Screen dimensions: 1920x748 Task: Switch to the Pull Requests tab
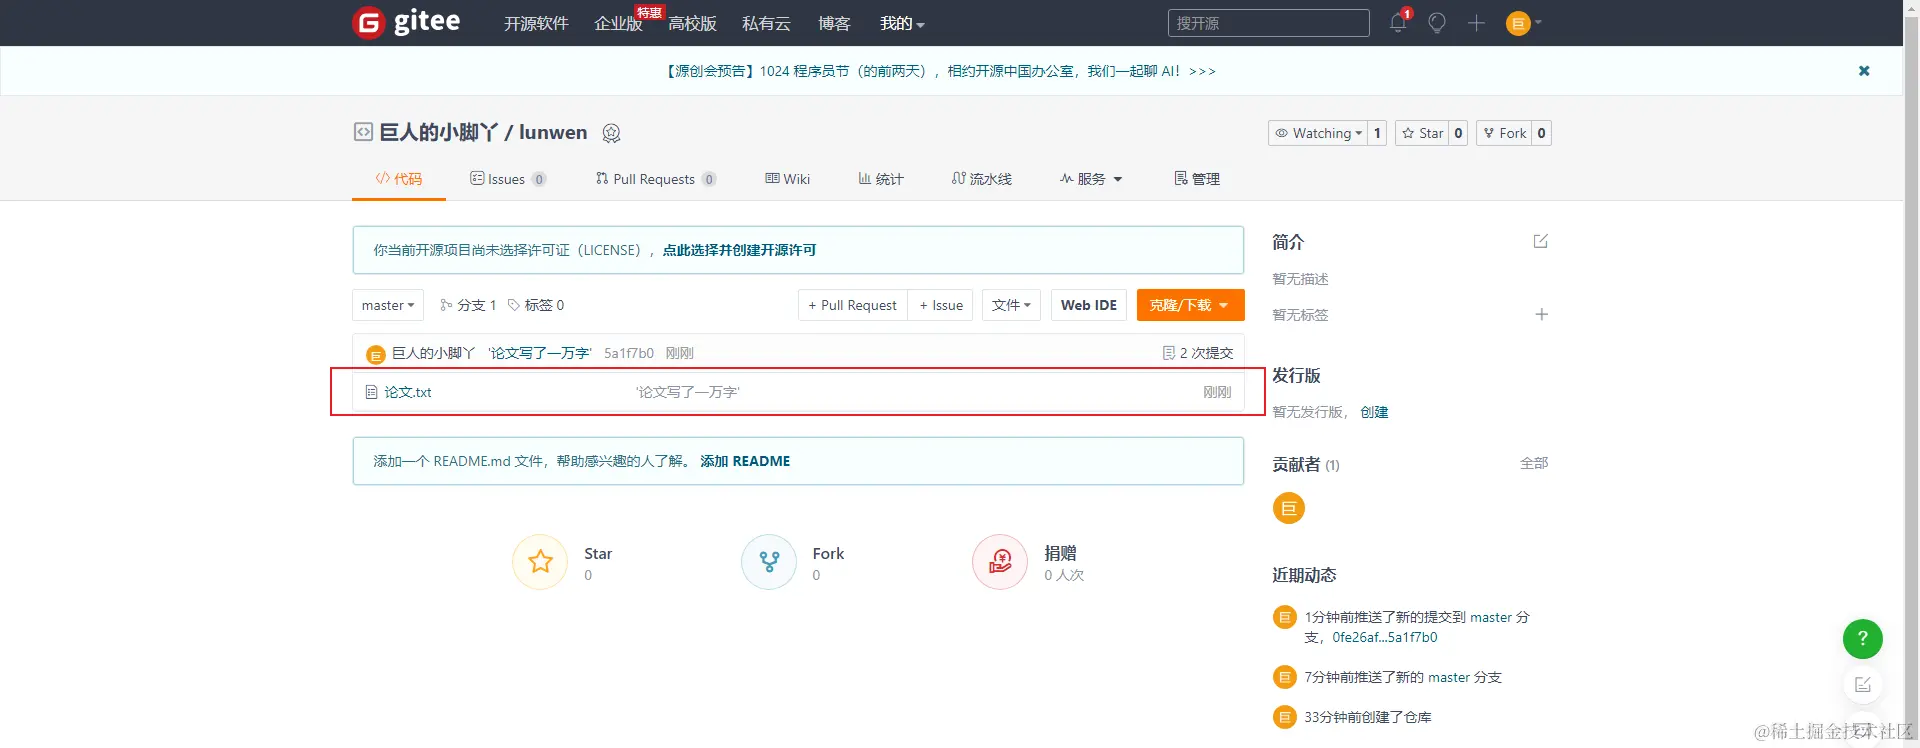click(656, 179)
